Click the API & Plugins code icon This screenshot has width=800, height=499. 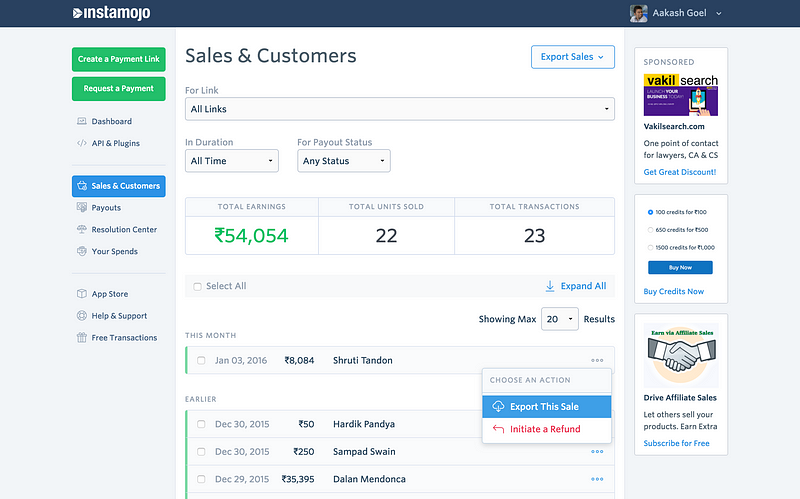(82, 143)
